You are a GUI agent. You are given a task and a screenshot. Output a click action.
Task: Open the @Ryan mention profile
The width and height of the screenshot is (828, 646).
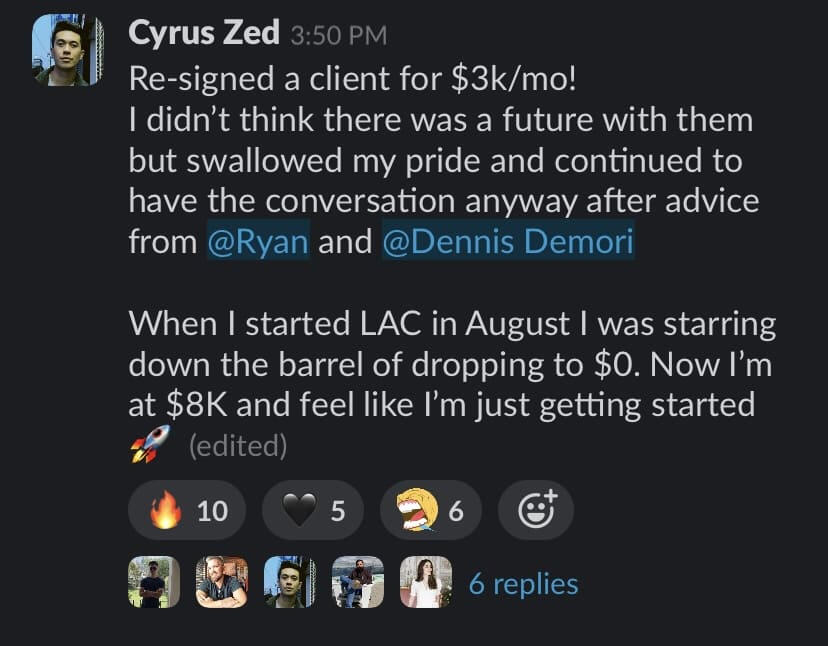pos(258,242)
